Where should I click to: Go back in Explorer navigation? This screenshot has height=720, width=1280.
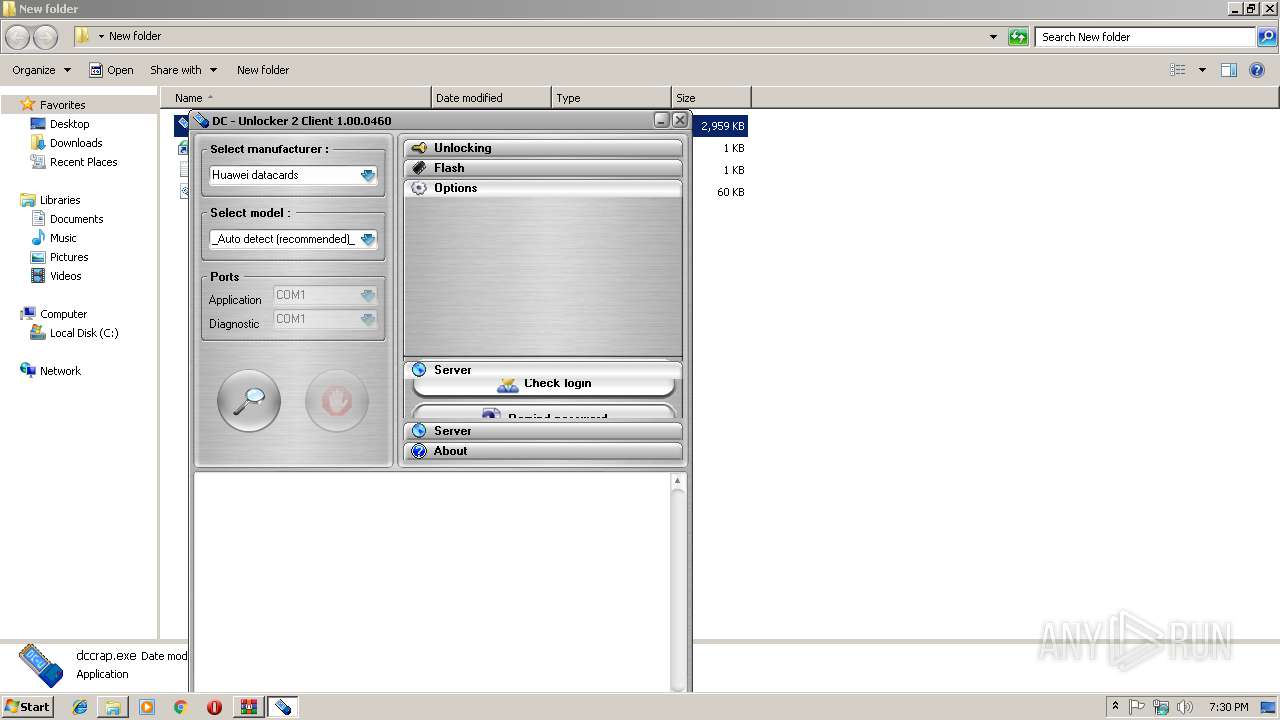tap(18, 37)
